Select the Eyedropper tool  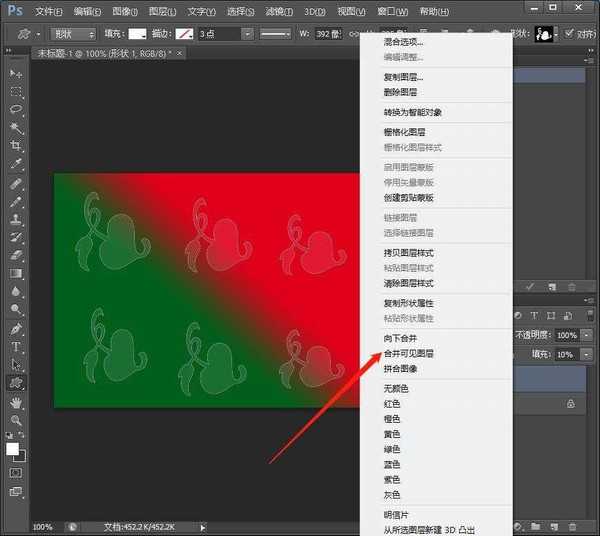[16, 164]
